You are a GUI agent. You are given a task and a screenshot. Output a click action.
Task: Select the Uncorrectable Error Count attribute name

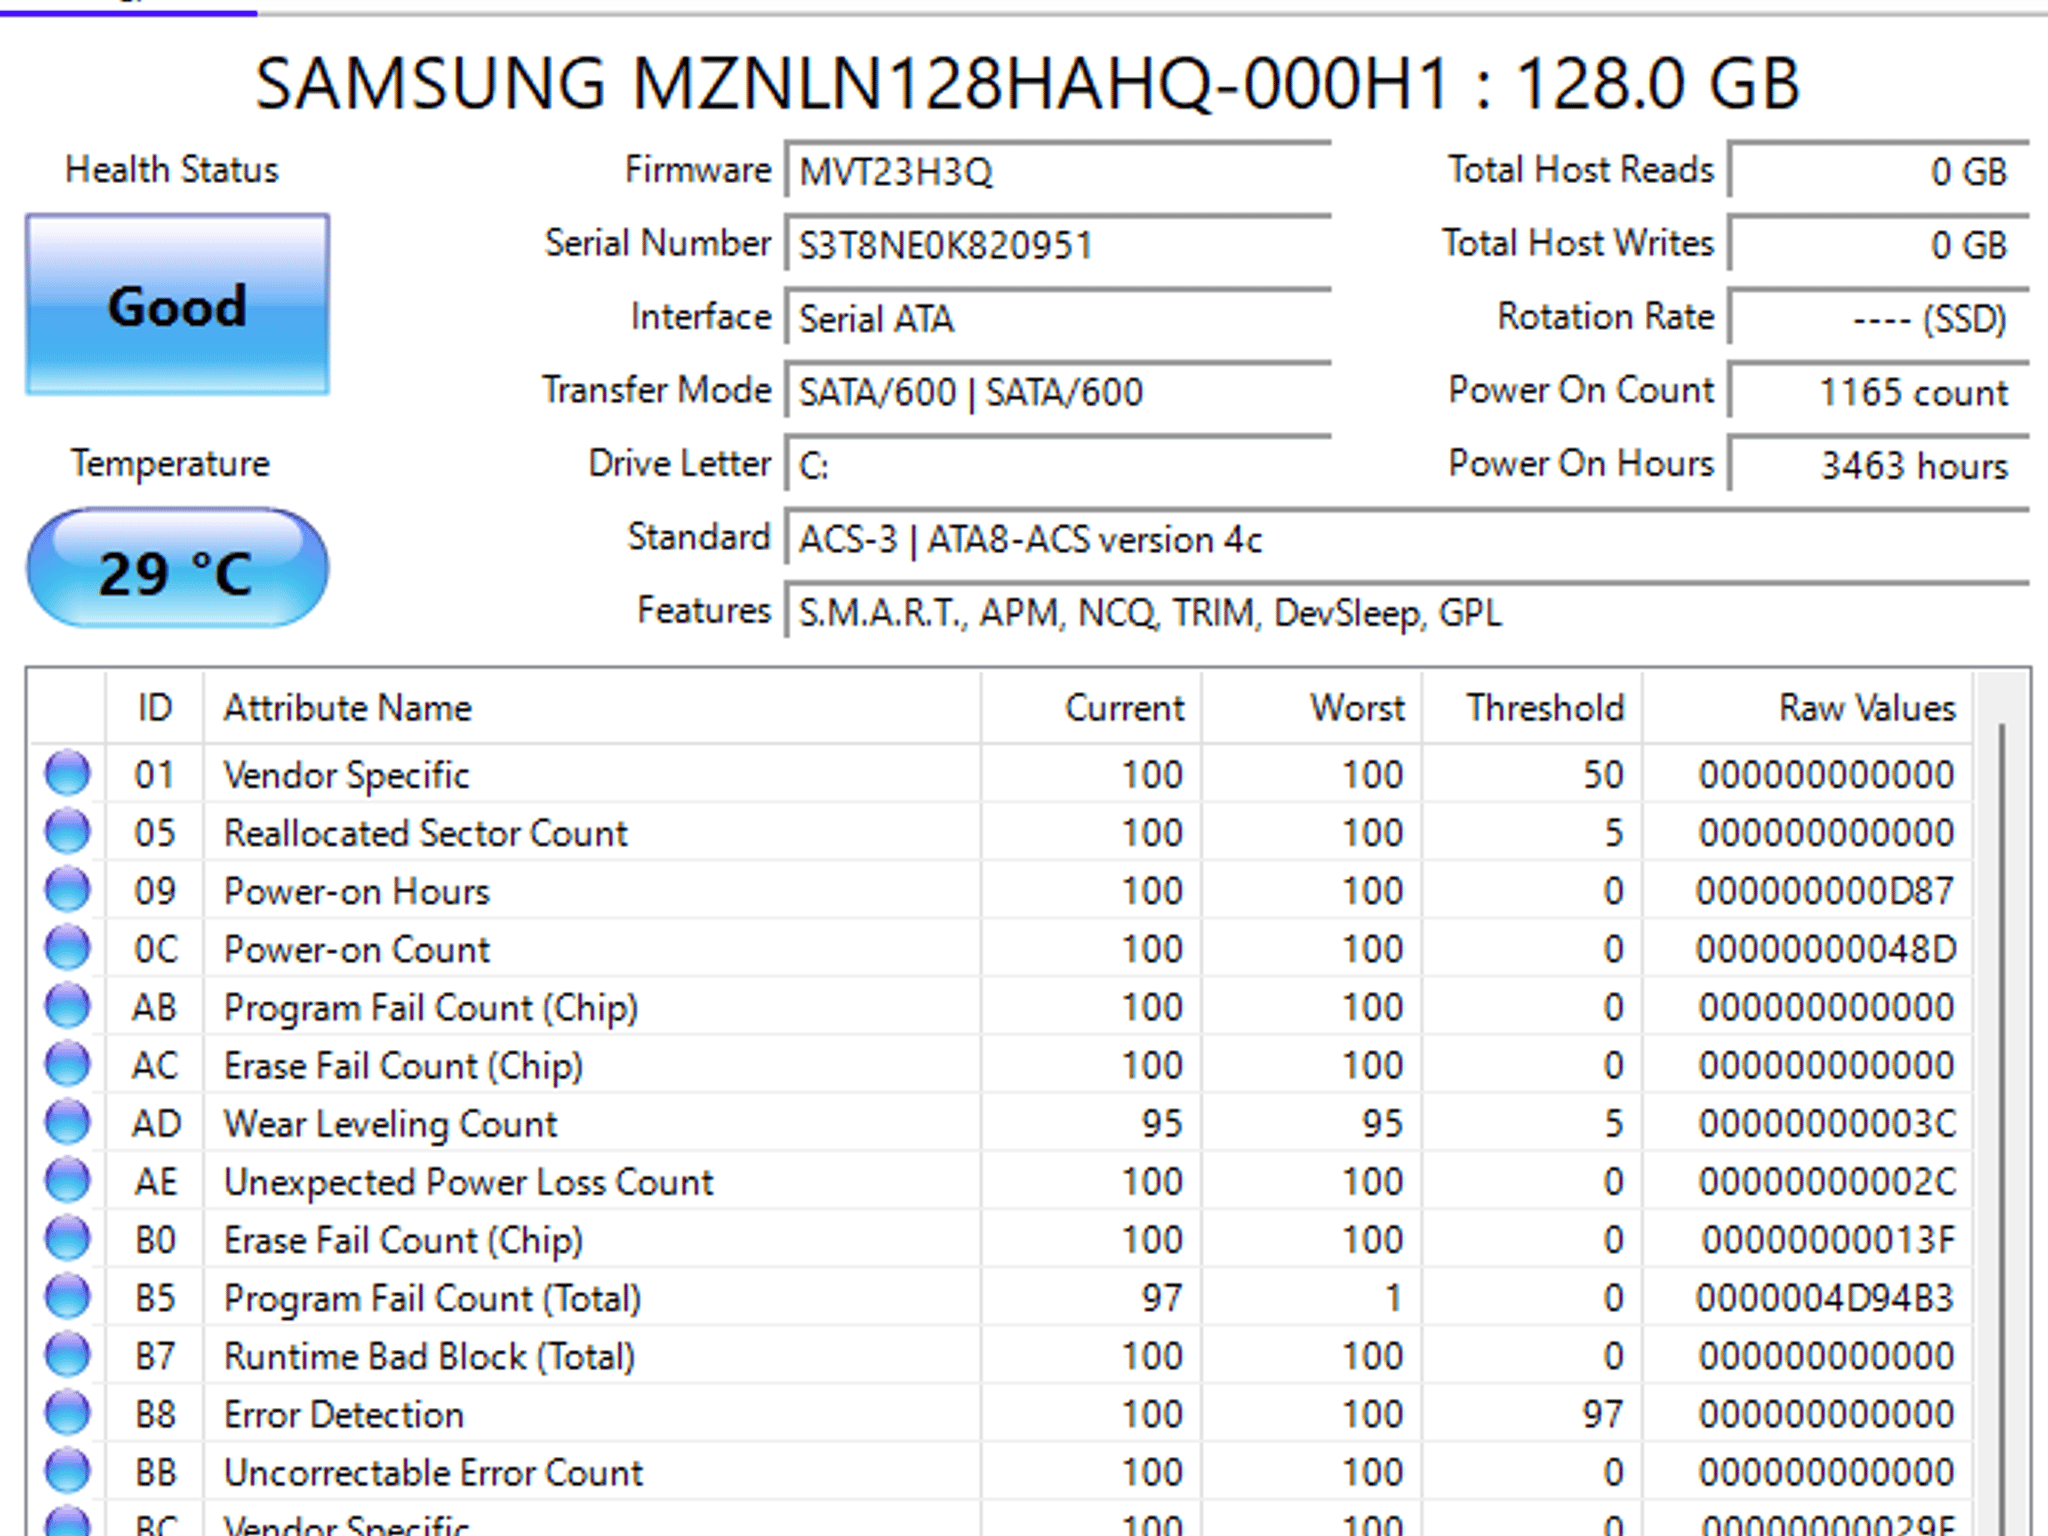point(434,1471)
